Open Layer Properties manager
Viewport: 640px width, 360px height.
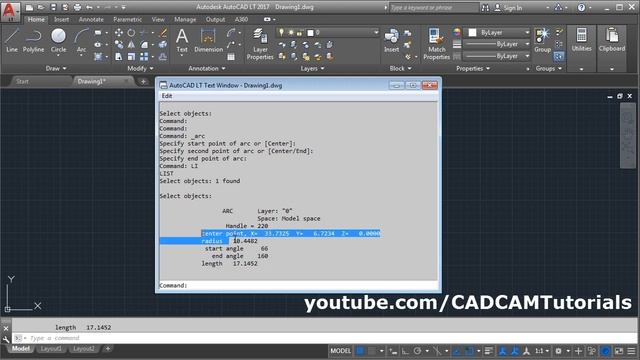click(x=260, y=44)
